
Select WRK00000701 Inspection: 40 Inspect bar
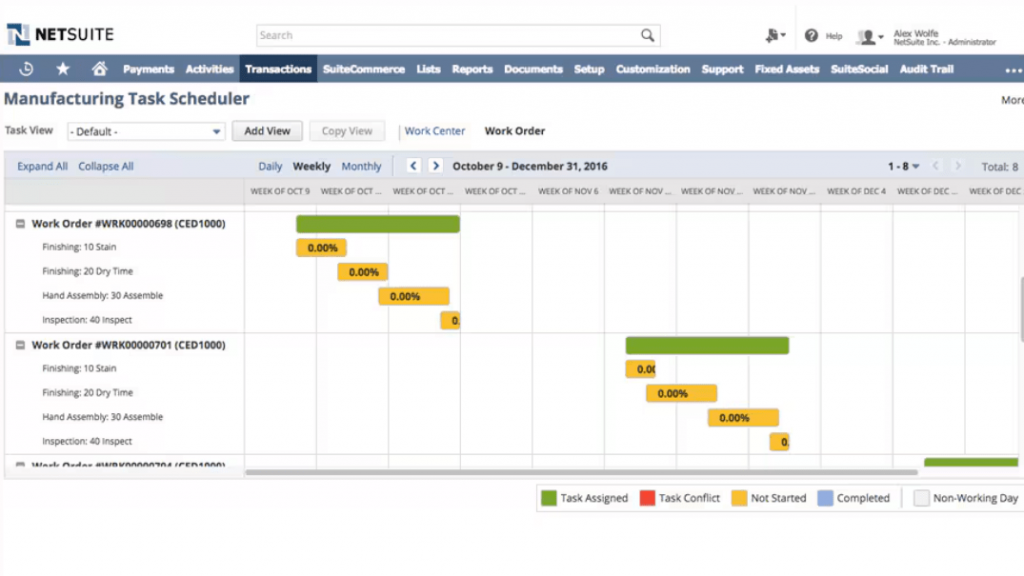pos(779,442)
